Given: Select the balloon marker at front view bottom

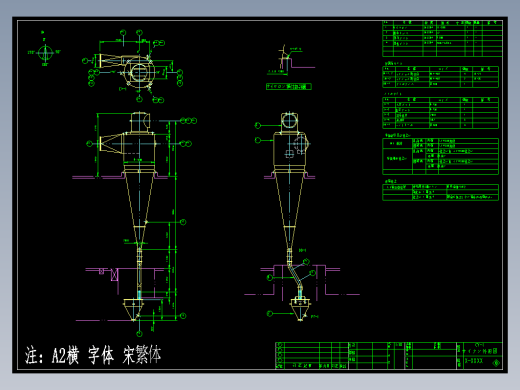Looking at the screenshot, I should pyautogui.click(x=139, y=333).
